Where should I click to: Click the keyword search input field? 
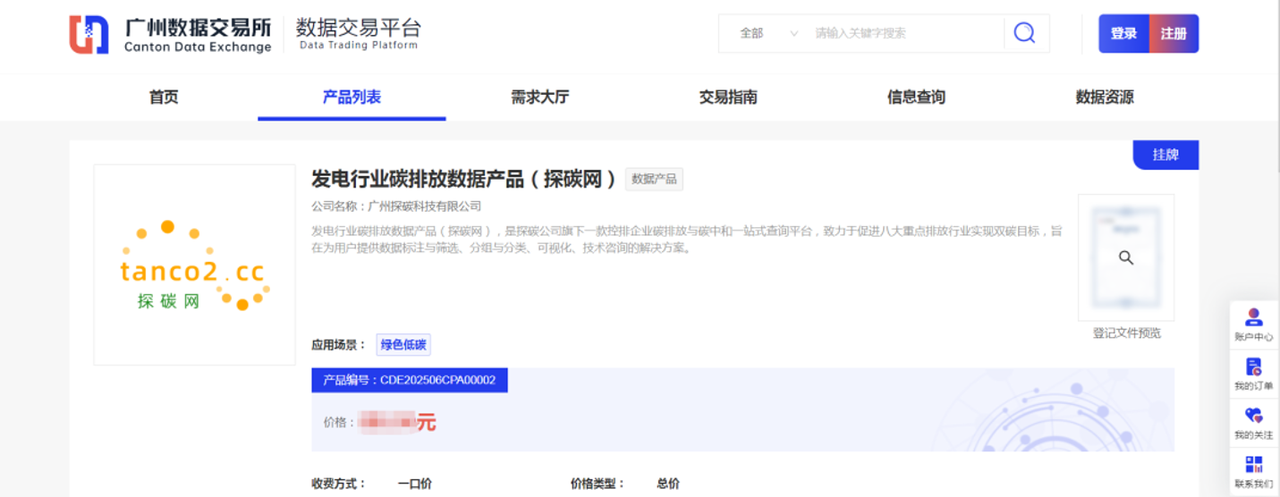point(905,33)
